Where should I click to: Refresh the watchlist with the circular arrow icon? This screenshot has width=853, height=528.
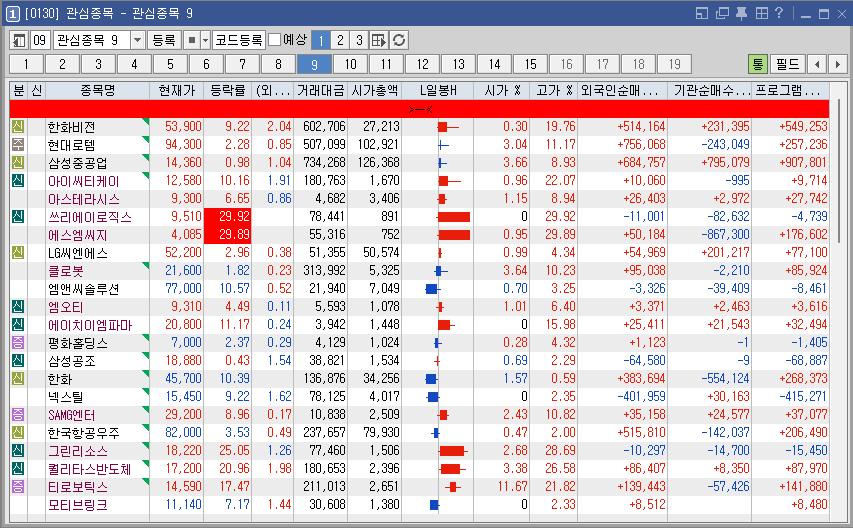click(x=399, y=40)
